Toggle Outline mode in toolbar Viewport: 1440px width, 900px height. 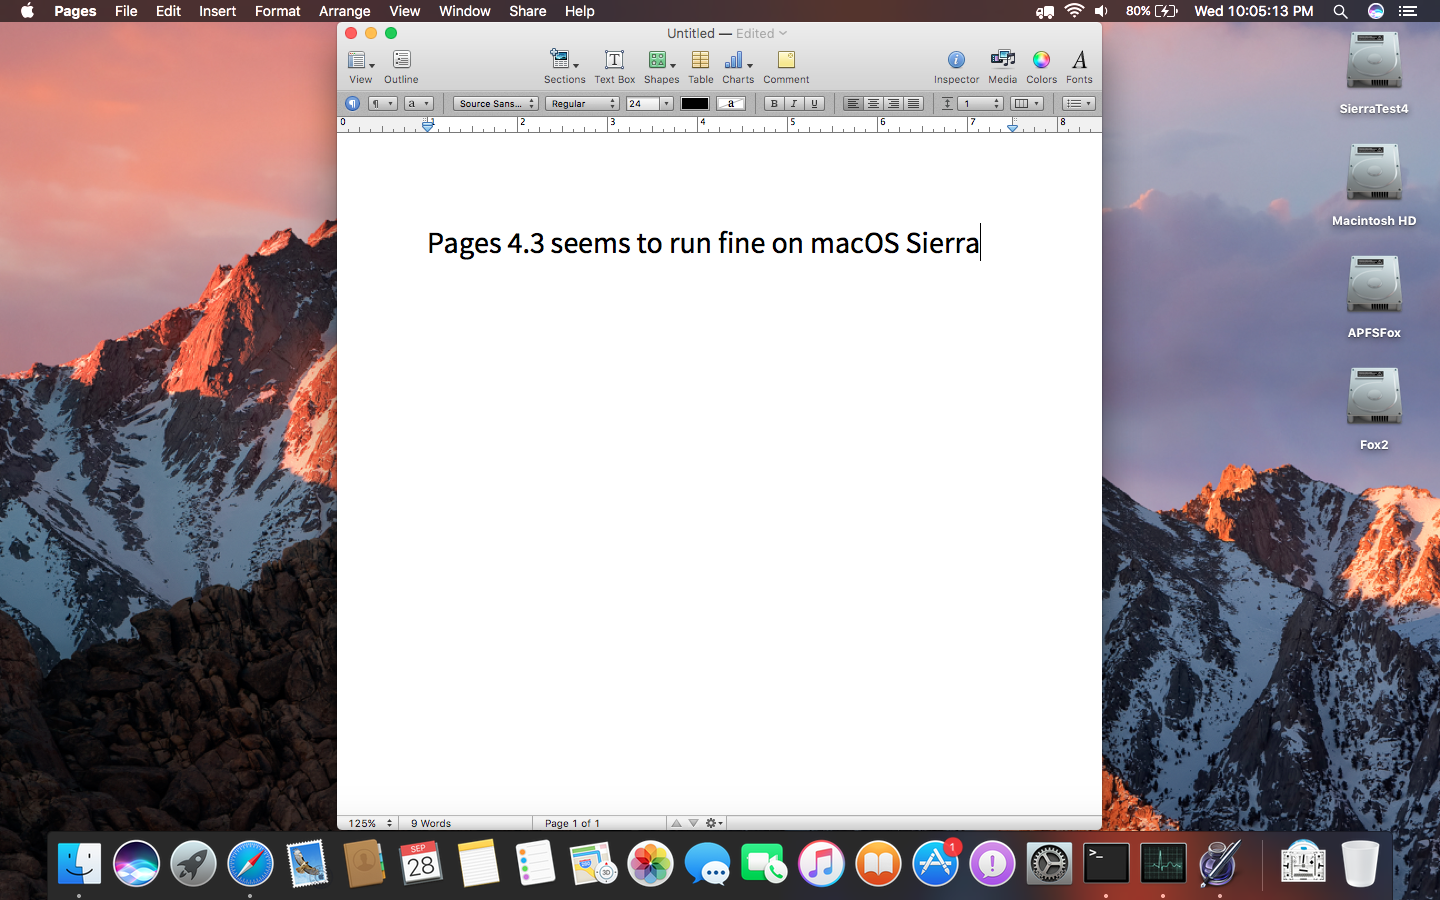pyautogui.click(x=401, y=67)
